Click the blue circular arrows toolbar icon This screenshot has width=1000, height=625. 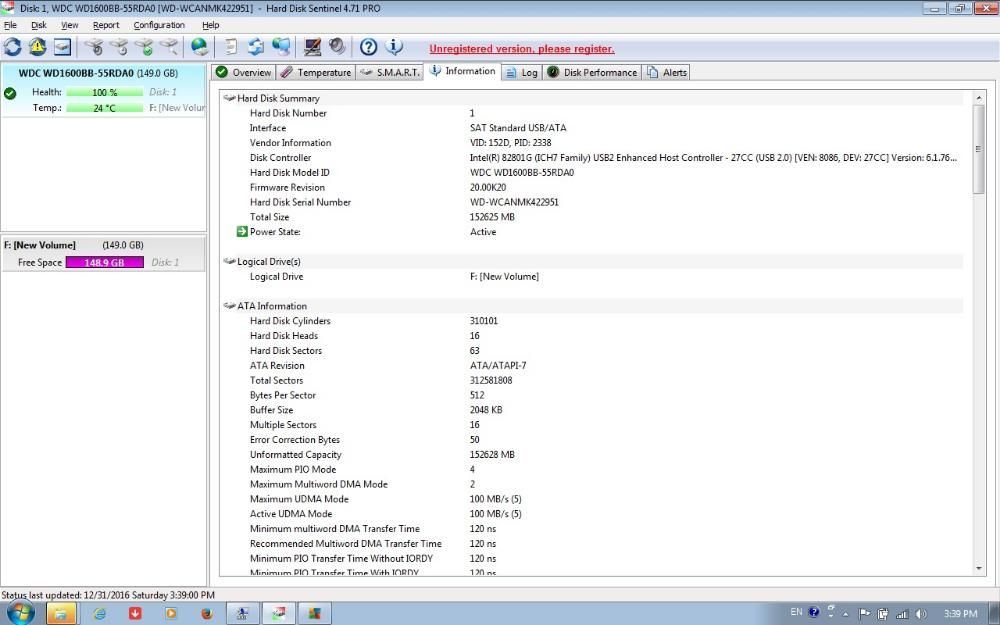(x=256, y=47)
